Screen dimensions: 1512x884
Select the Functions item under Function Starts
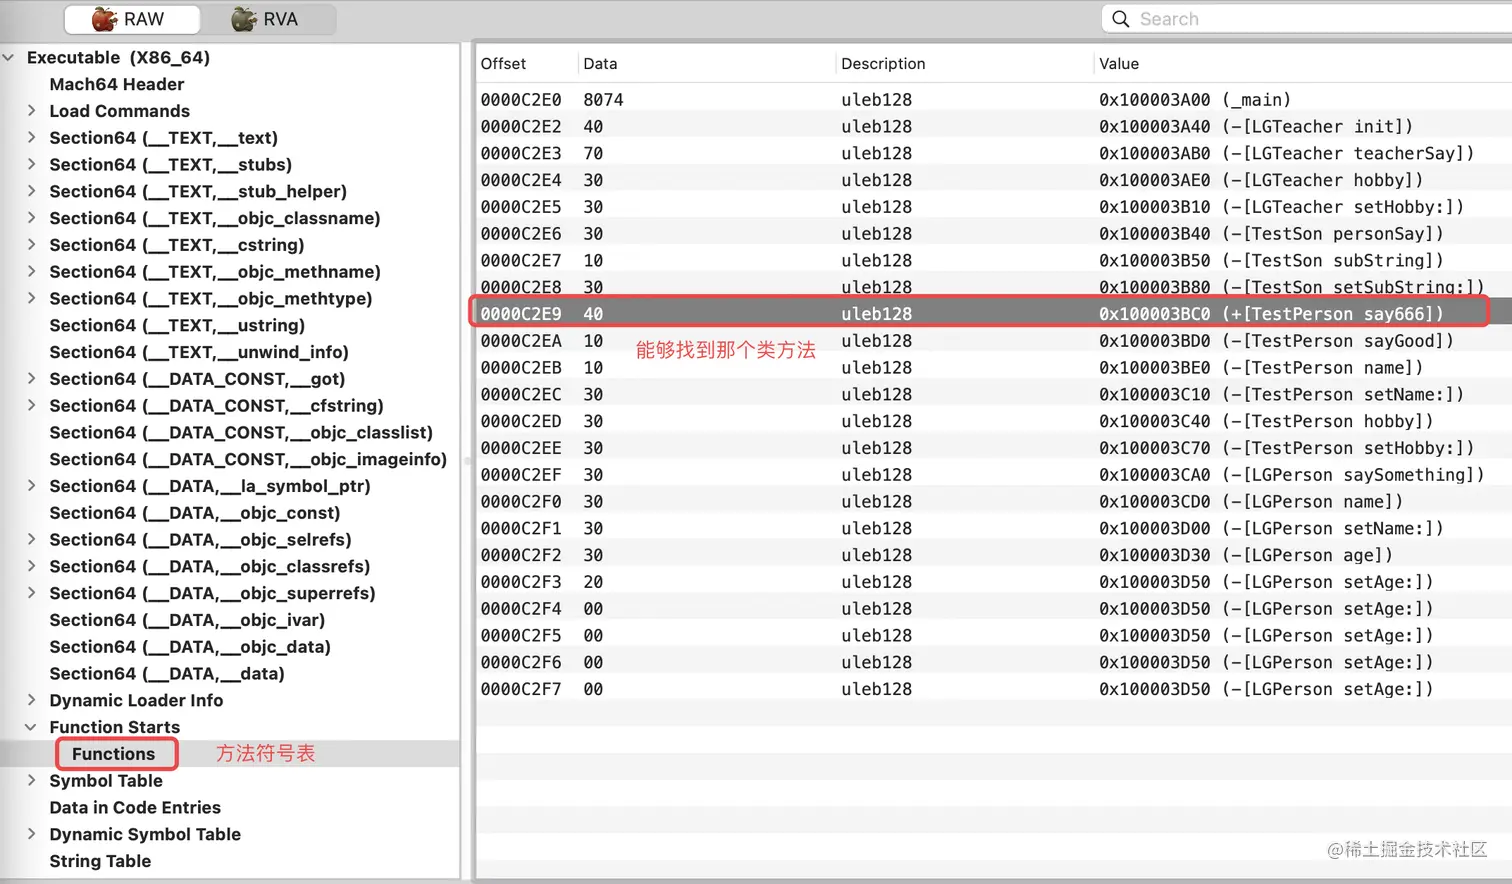click(x=114, y=754)
